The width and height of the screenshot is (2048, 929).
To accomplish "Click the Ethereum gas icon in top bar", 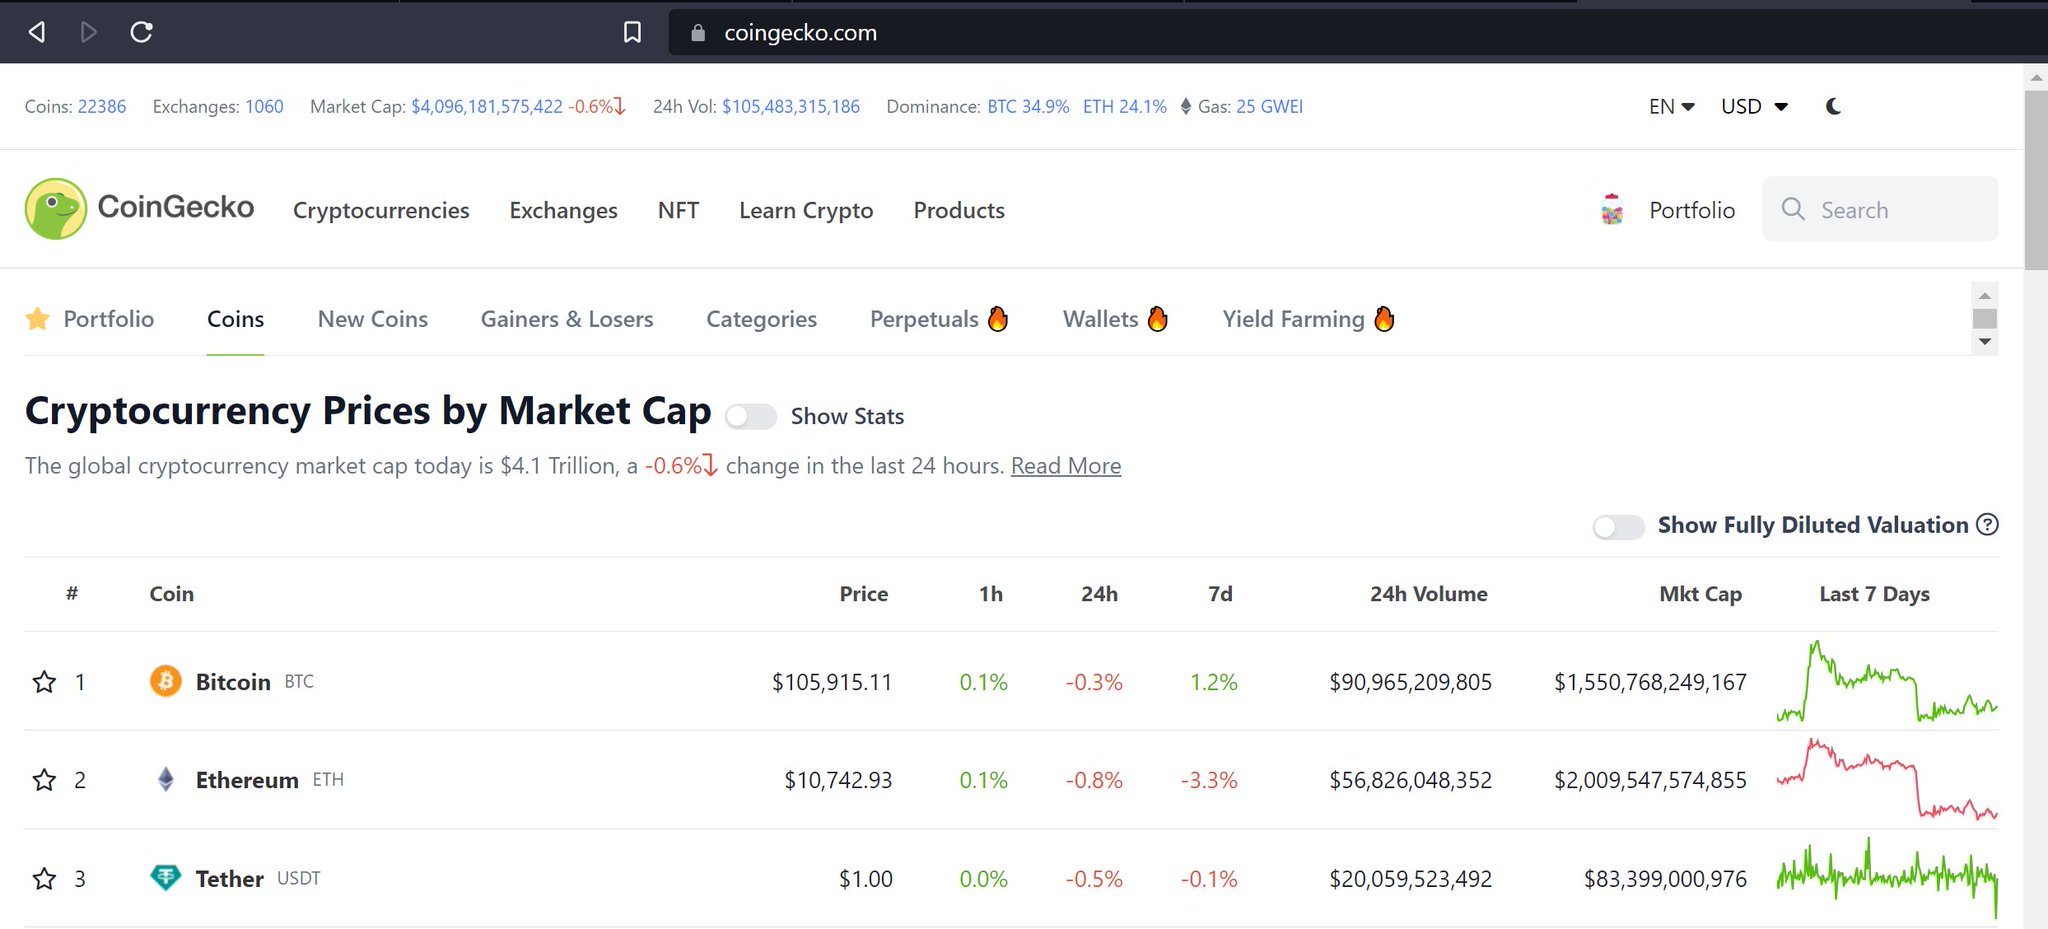I will click(1185, 106).
